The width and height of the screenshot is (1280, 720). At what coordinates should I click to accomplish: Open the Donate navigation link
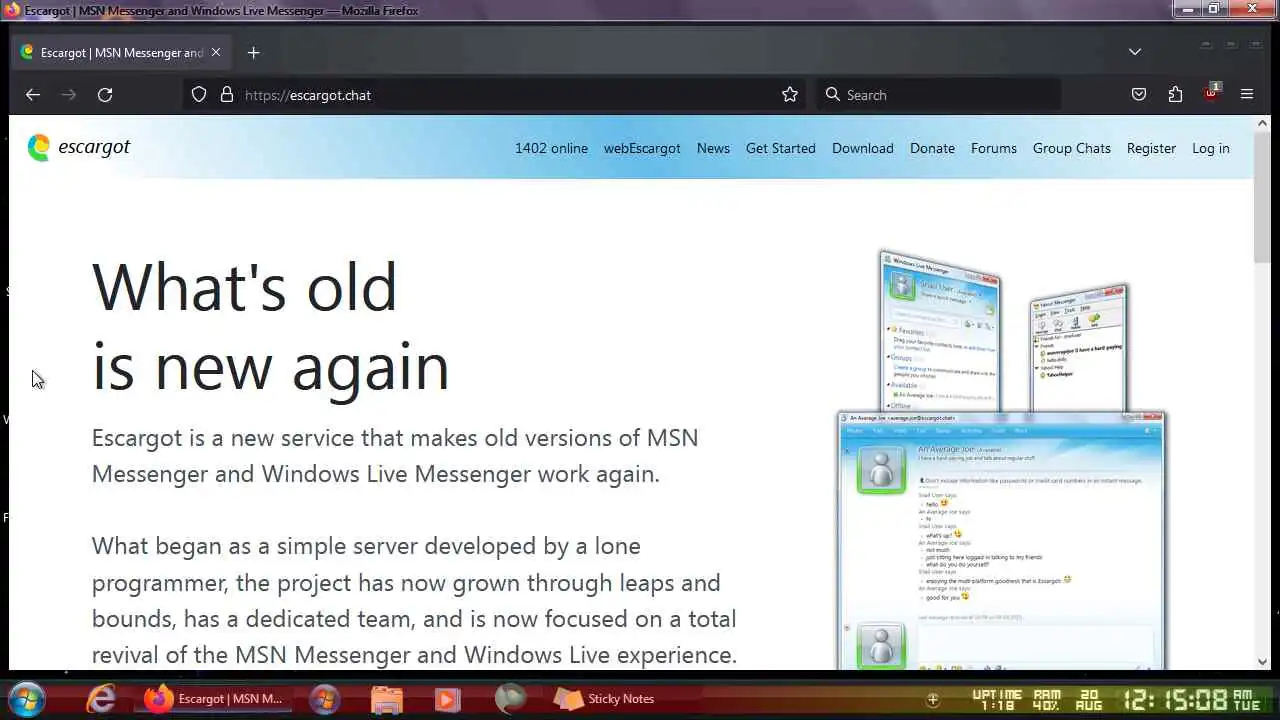point(932,148)
